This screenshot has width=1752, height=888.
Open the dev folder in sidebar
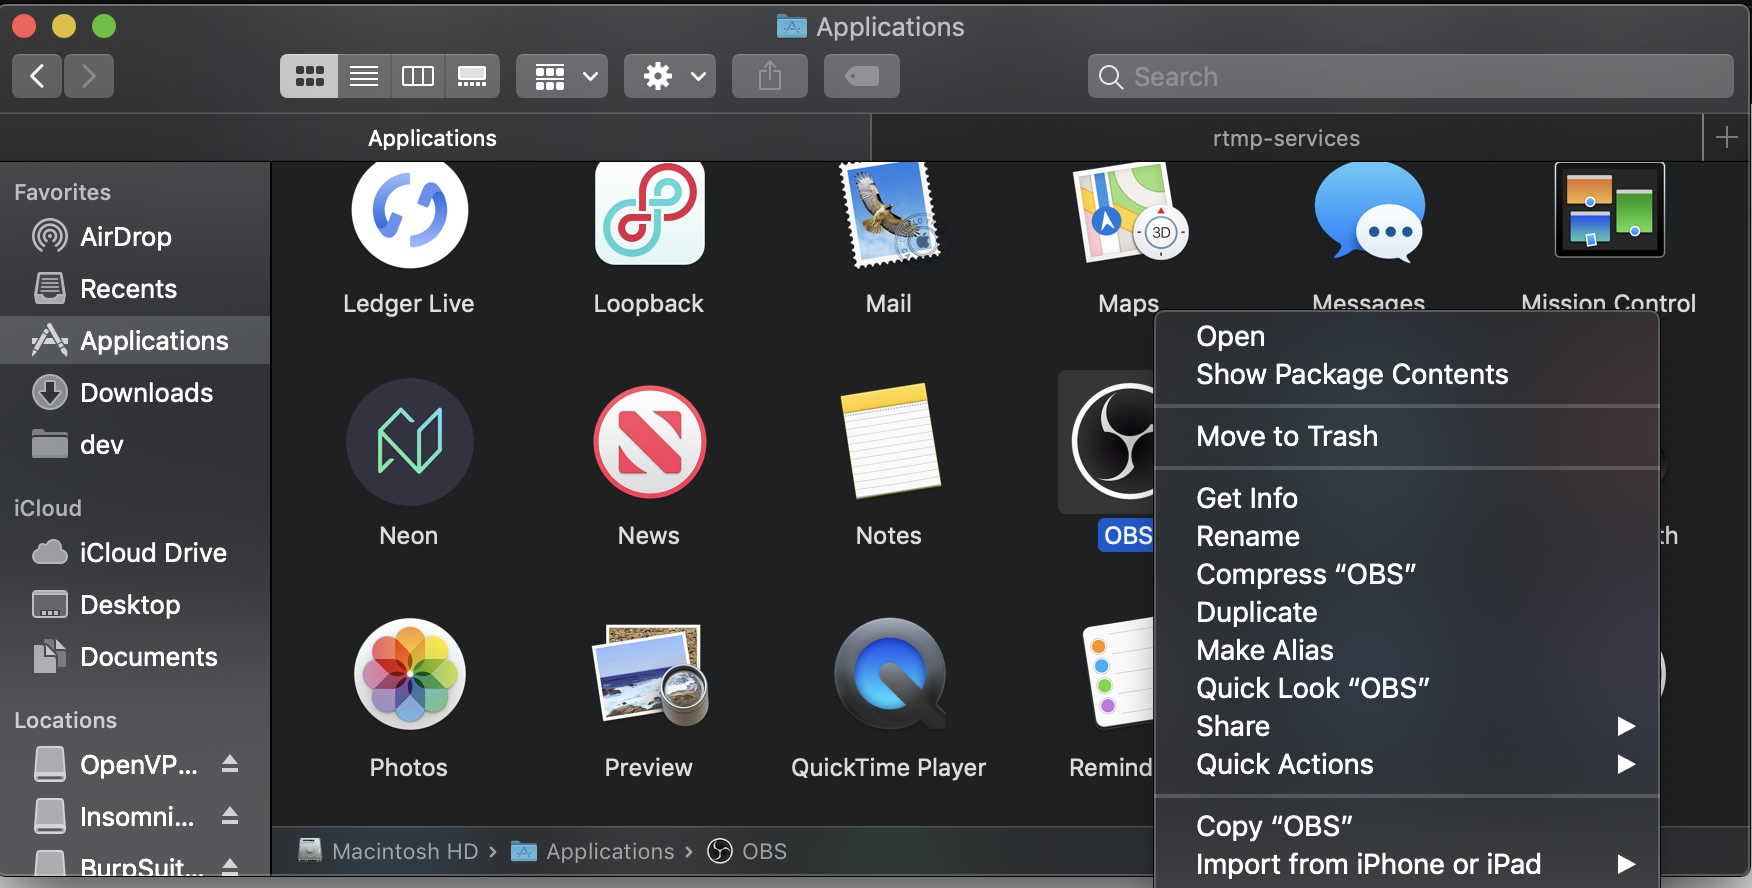pos(135,445)
